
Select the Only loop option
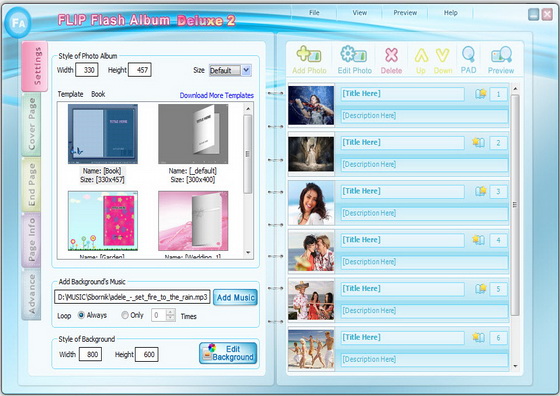pyautogui.click(x=125, y=315)
